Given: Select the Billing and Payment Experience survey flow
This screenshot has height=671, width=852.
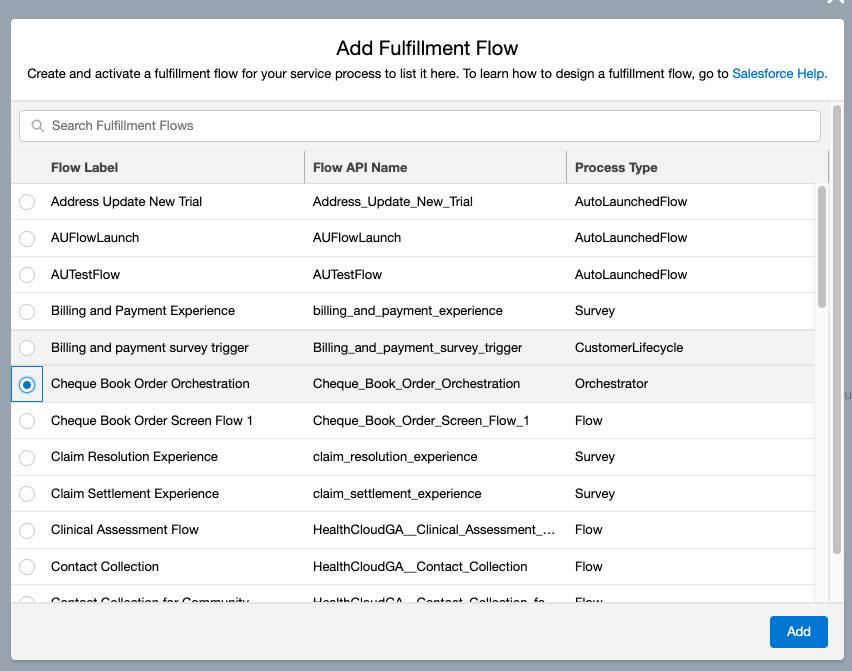Looking at the screenshot, I should 27,311.
